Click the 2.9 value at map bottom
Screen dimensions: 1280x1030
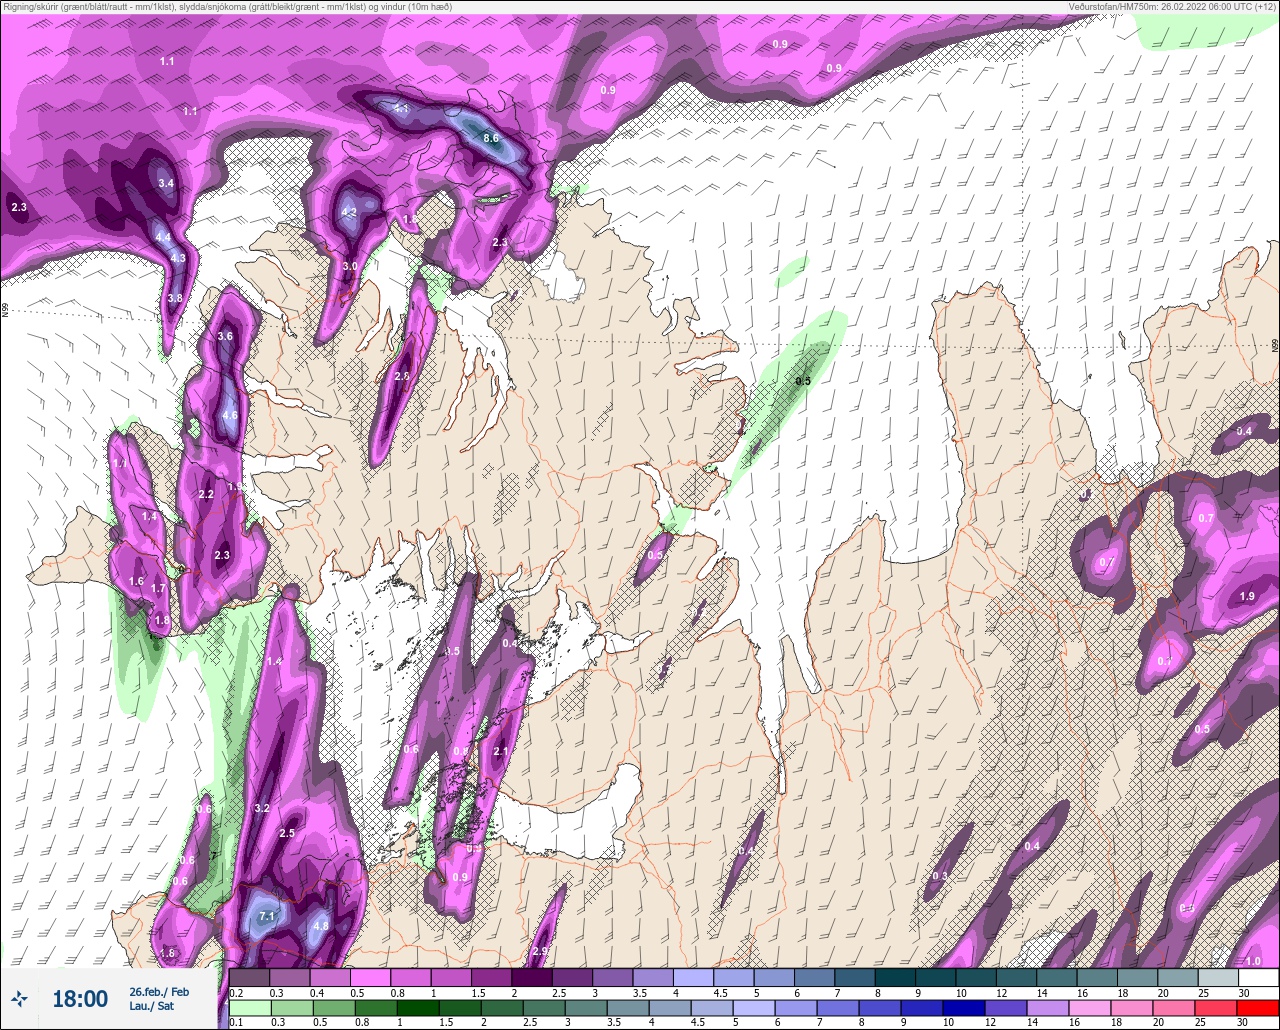tap(541, 951)
